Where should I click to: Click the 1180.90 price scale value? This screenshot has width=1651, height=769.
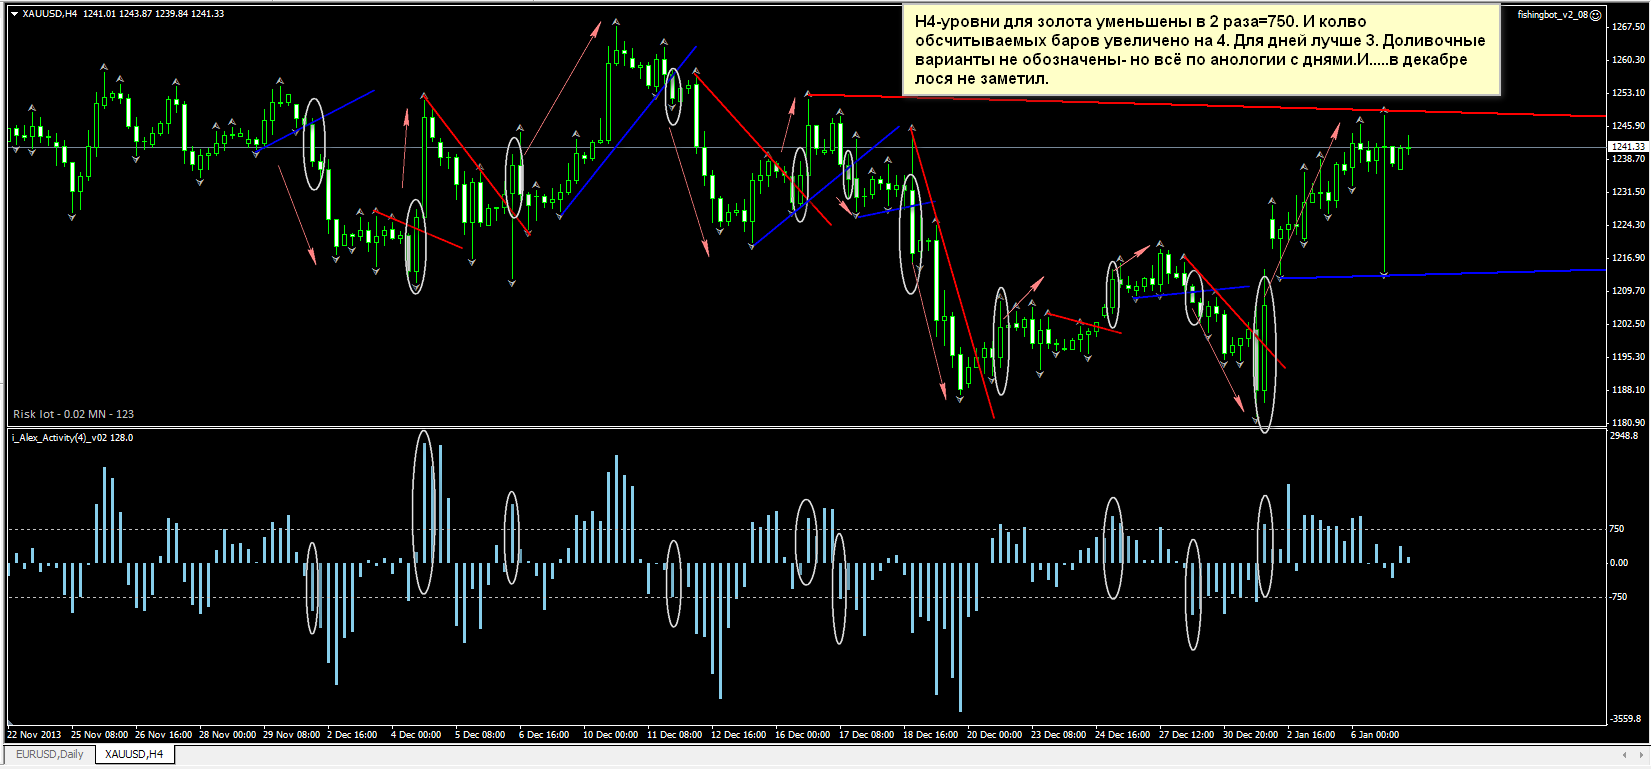1628,423
